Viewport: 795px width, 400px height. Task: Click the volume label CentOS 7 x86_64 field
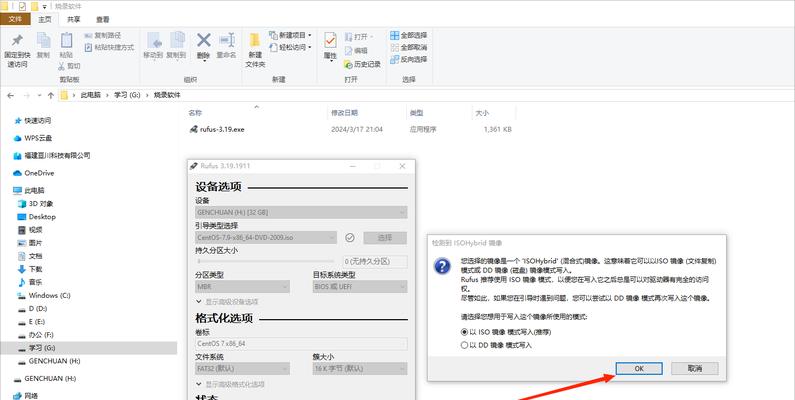coord(301,344)
